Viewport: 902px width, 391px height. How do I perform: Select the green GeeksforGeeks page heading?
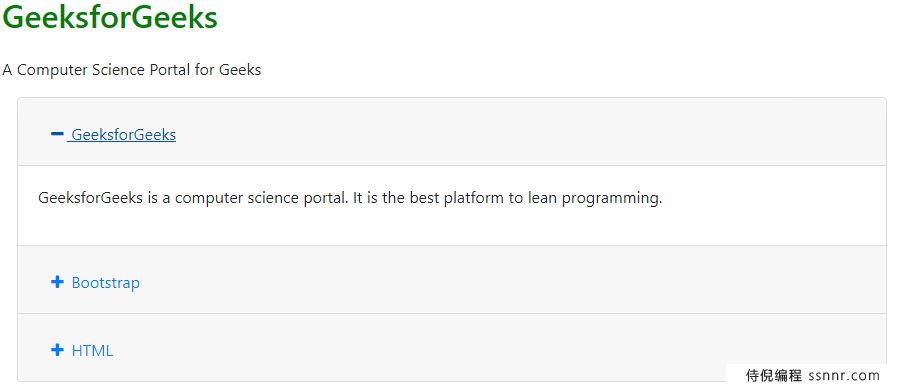click(x=110, y=17)
